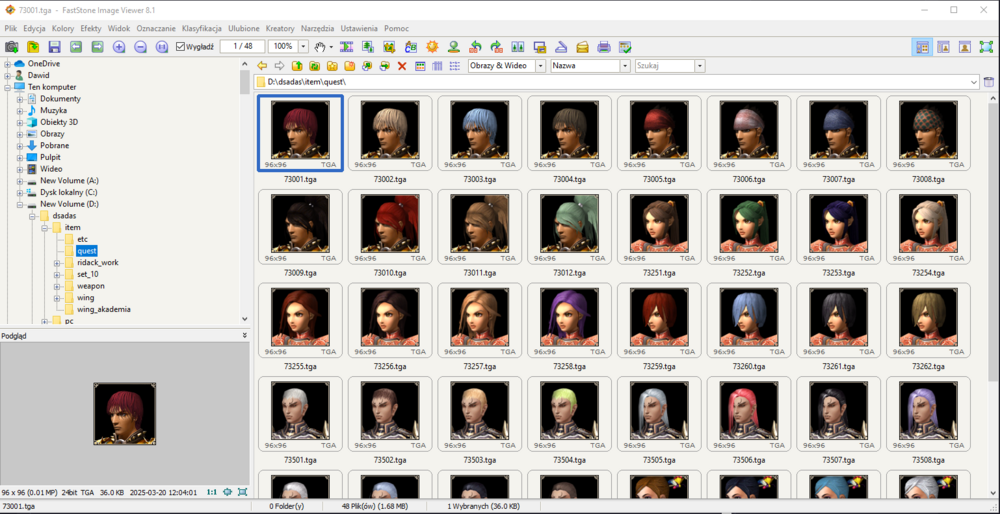Select the second layout view button
Screen dimensions: 1000x514
coord(943,47)
